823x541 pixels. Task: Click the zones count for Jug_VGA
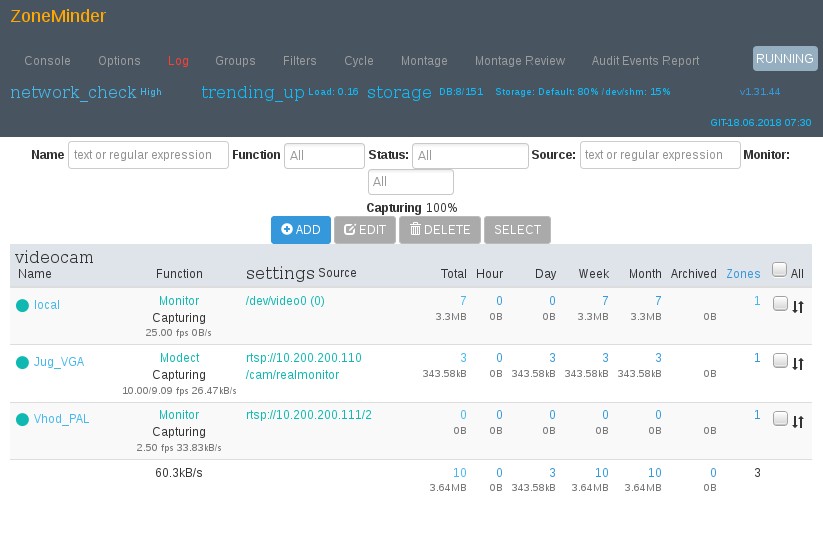click(757, 358)
